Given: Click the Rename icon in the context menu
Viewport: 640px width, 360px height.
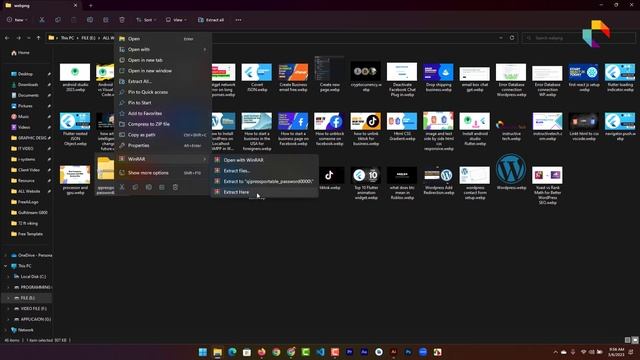Looking at the screenshot, I should [x=149, y=187].
